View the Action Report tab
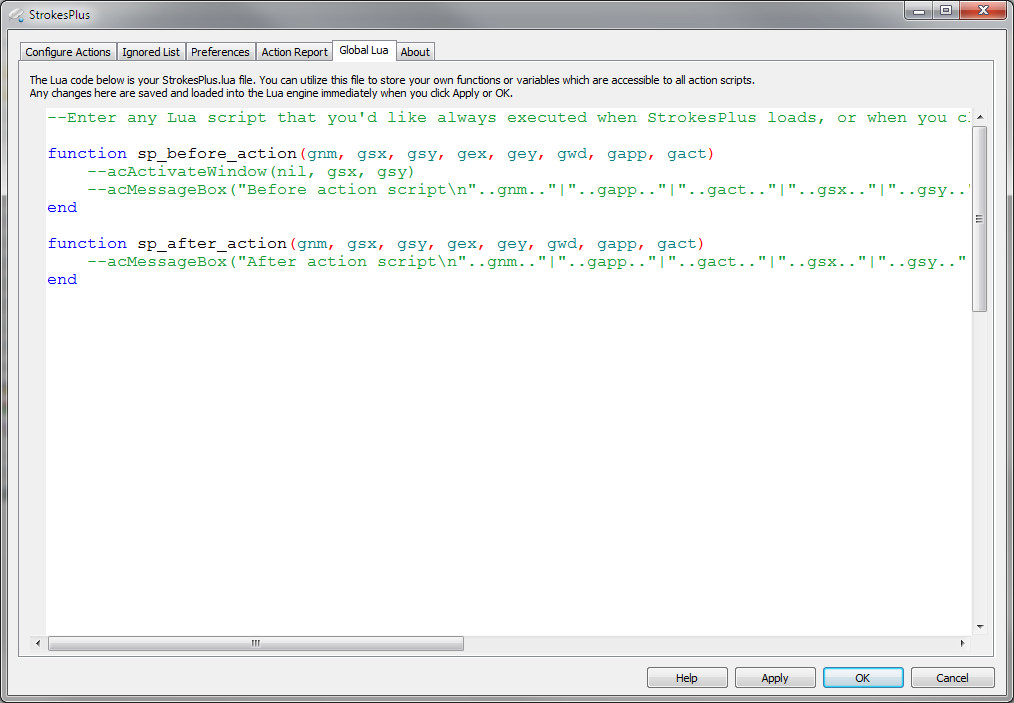 tap(294, 52)
